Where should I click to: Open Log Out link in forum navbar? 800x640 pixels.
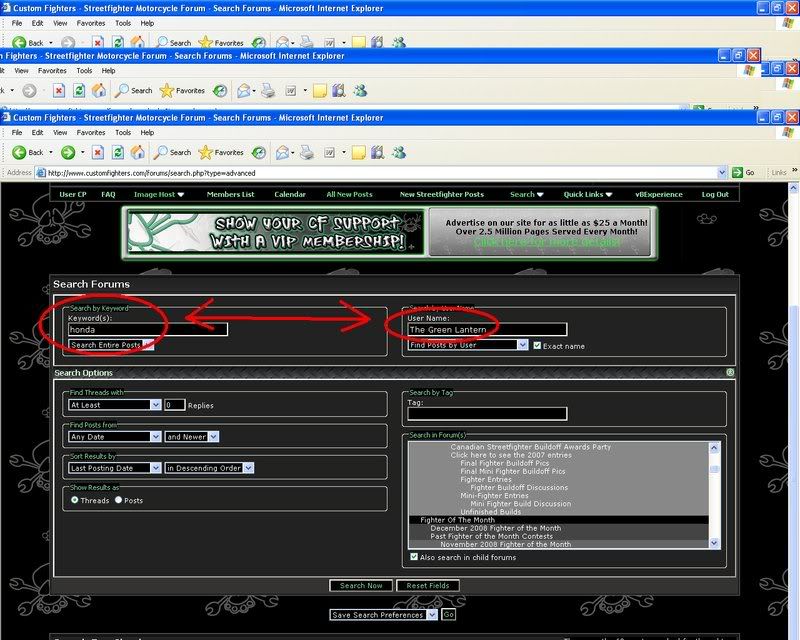tap(715, 194)
